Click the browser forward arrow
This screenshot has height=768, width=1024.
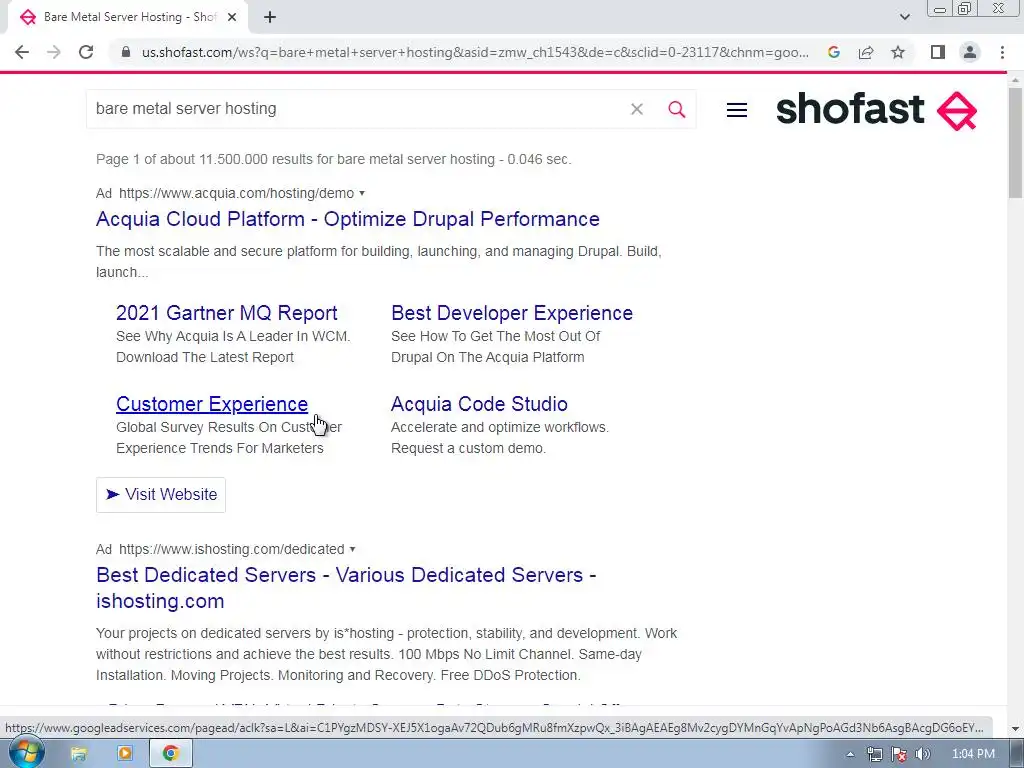point(54,52)
